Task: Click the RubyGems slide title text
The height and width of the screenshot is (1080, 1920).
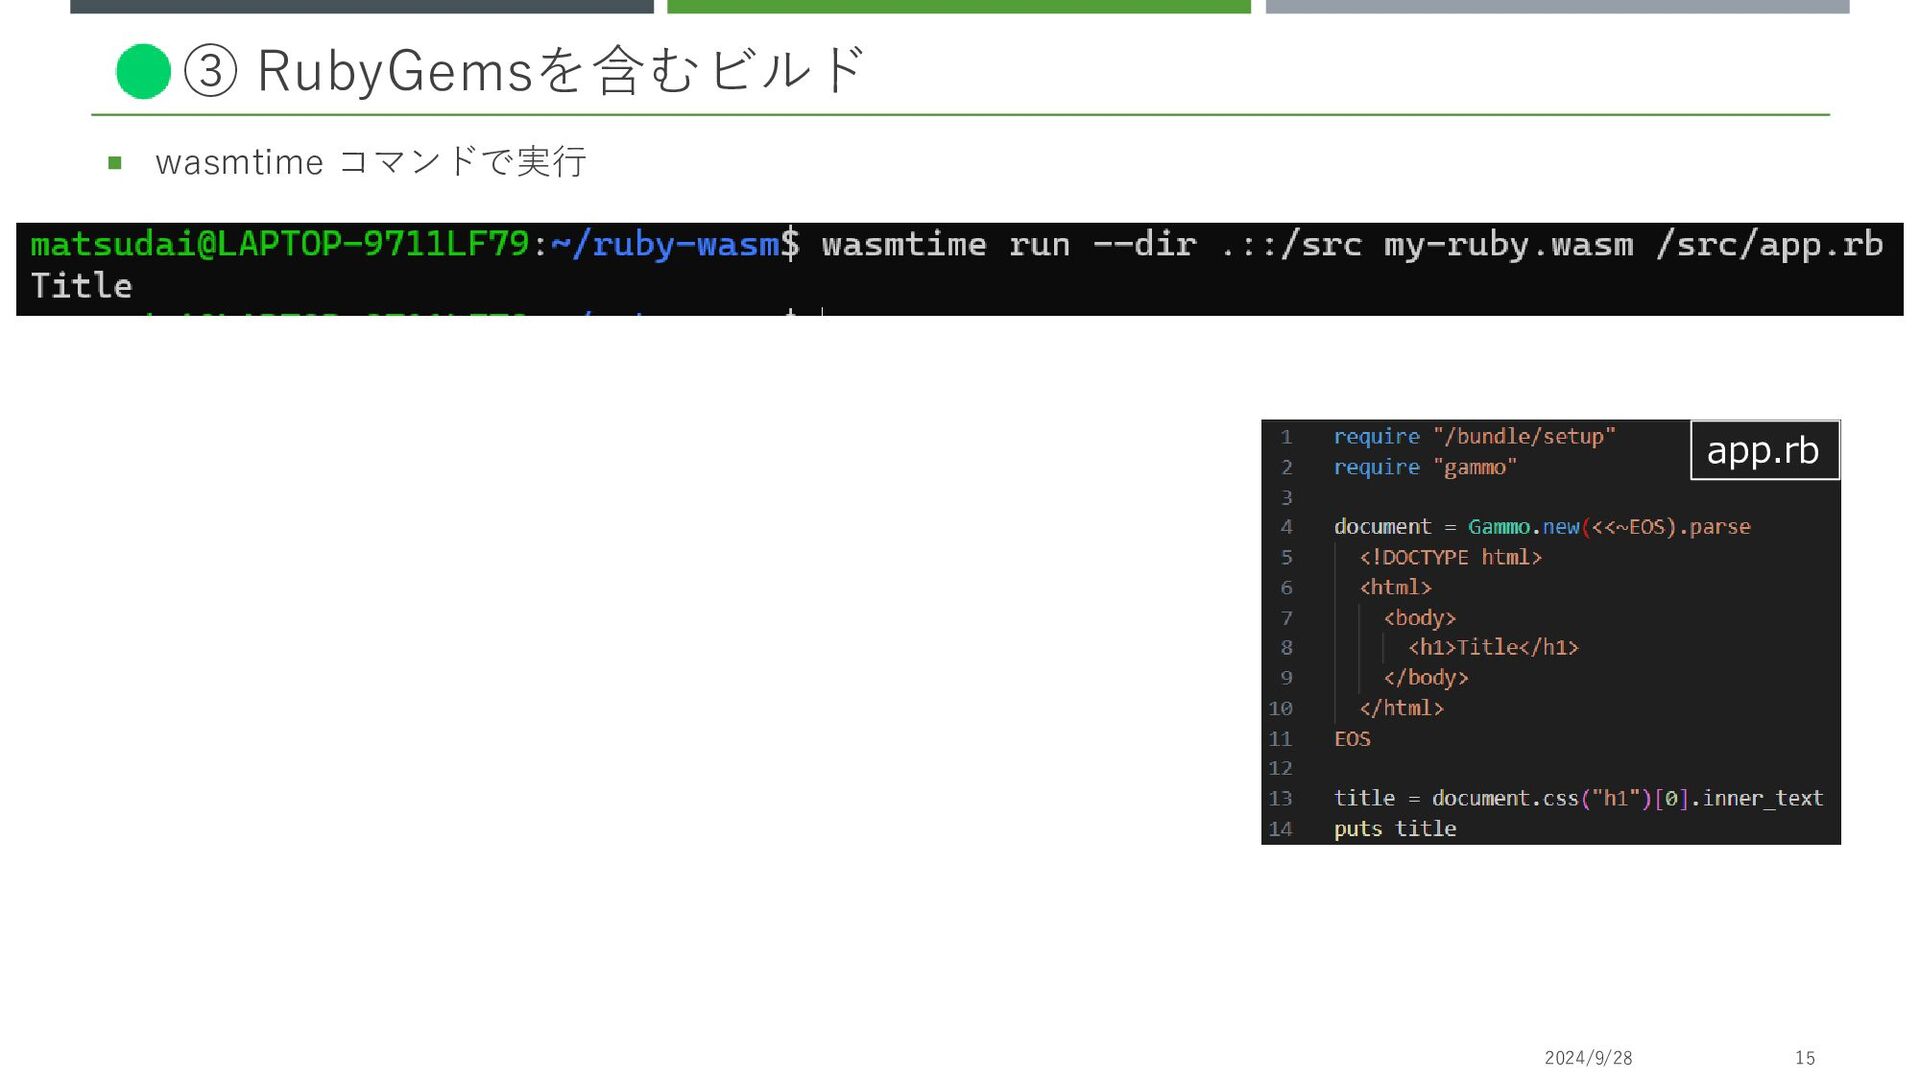Action: pyautogui.click(x=560, y=71)
